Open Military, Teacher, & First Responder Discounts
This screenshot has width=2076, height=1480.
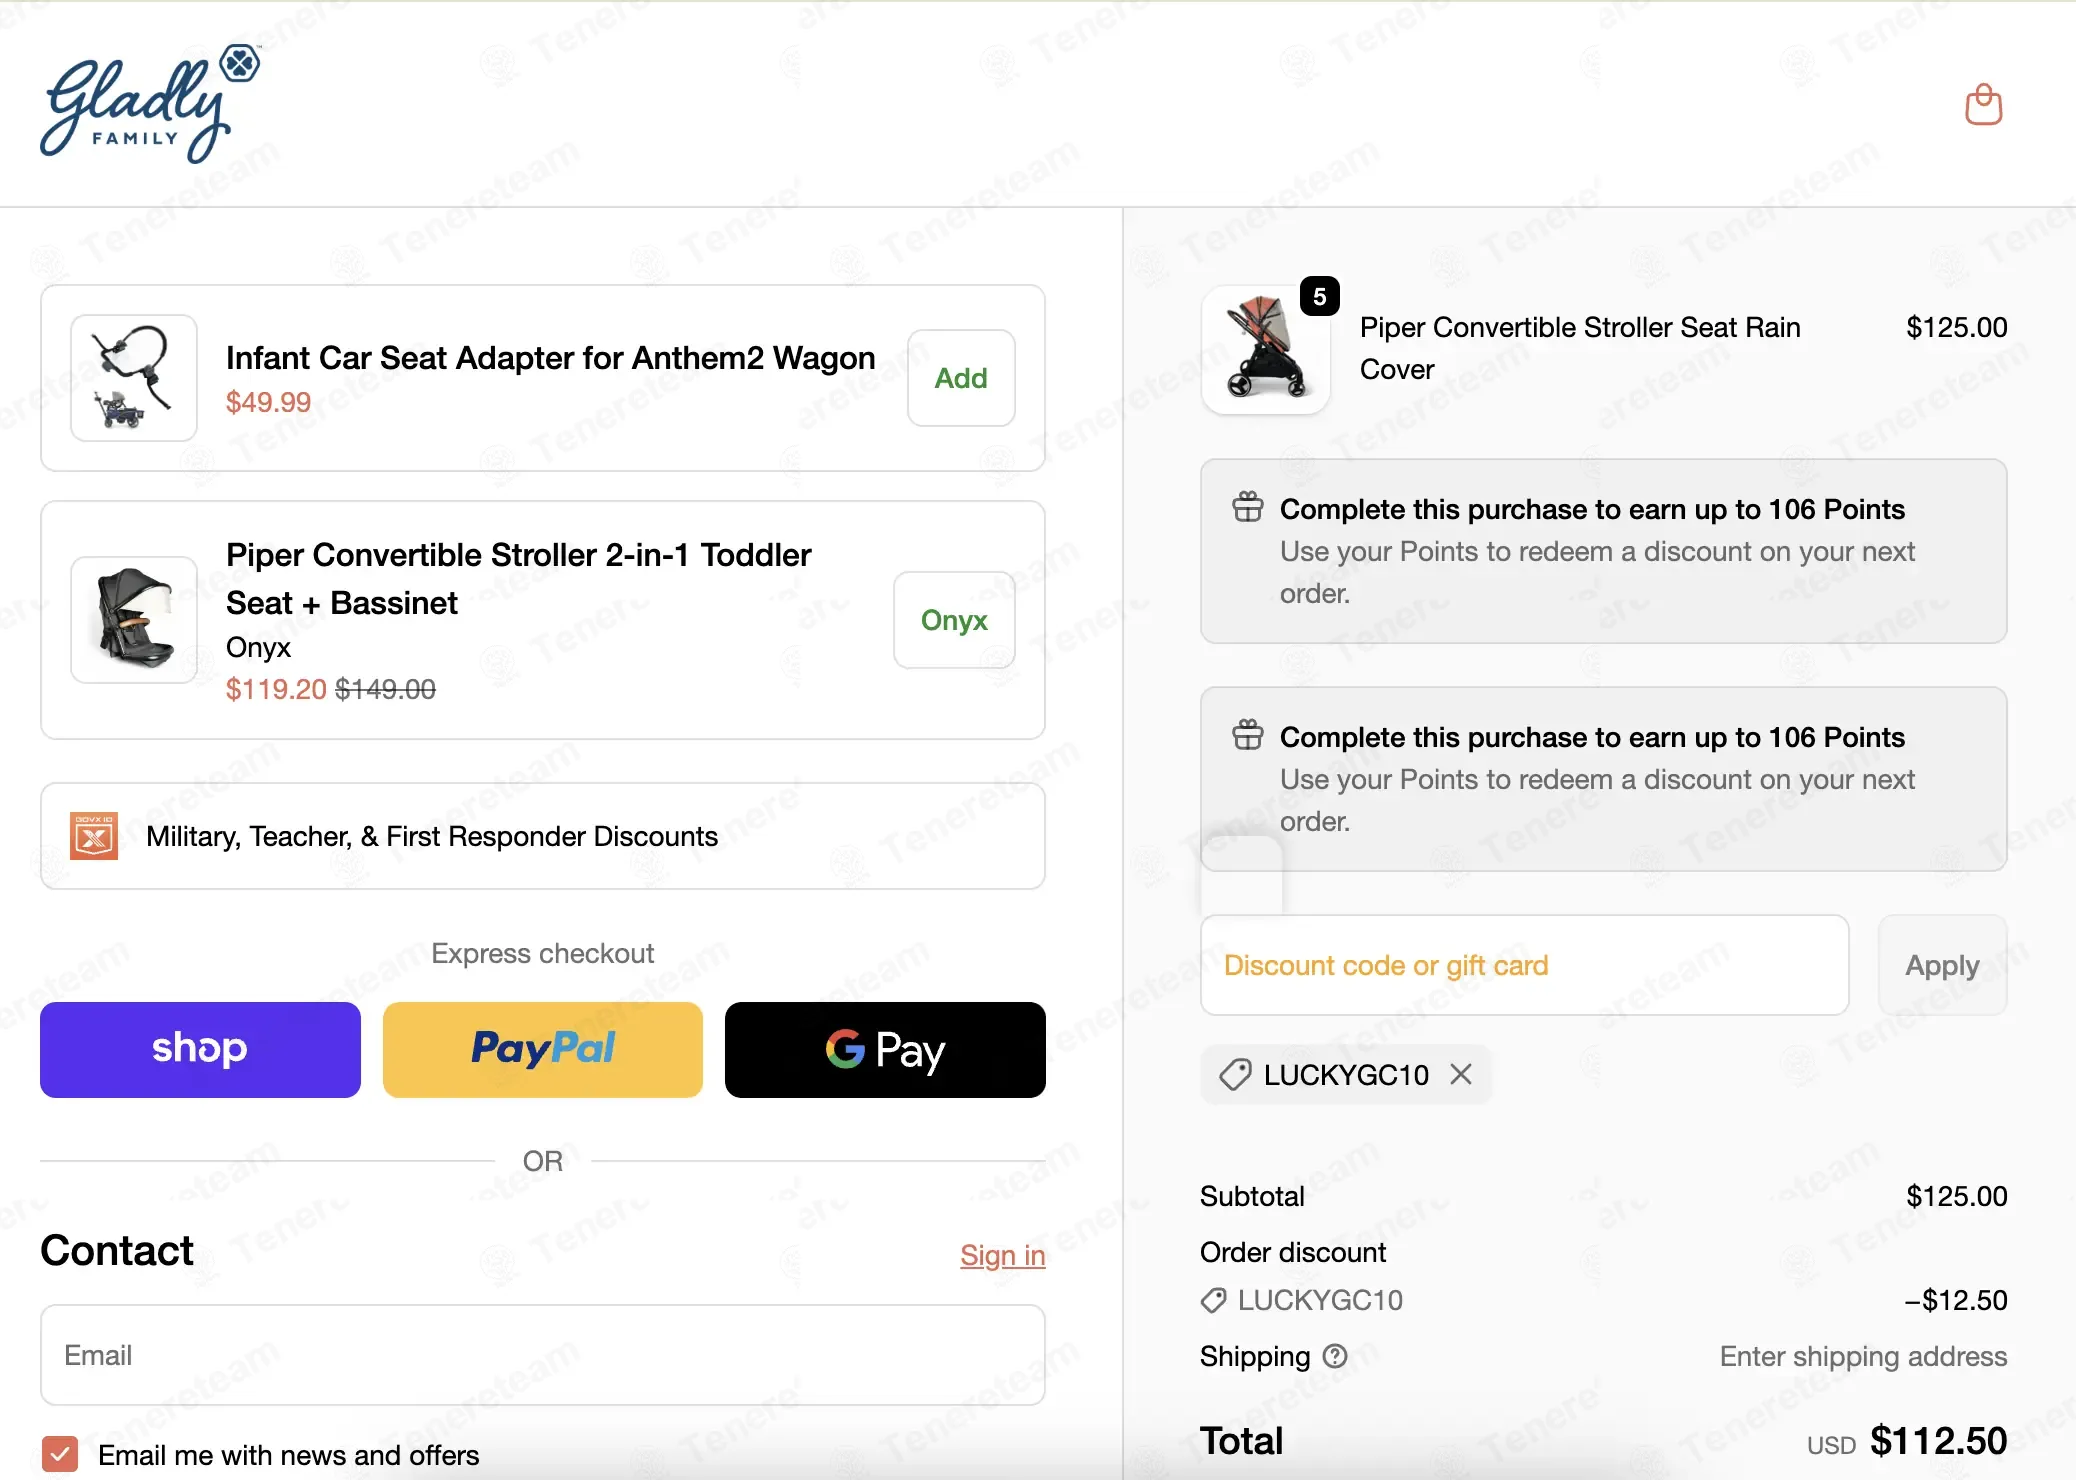pos(543,836)
